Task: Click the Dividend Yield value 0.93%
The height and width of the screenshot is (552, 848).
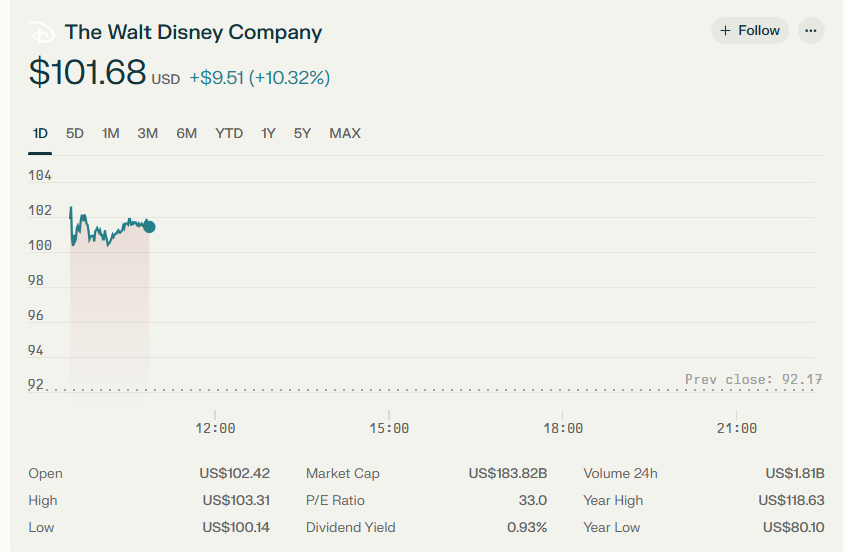Action: (x=527, y=527)
